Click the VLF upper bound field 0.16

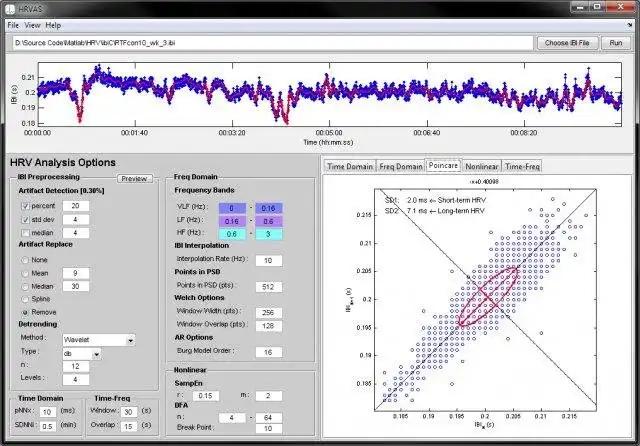tap(269, 208)
